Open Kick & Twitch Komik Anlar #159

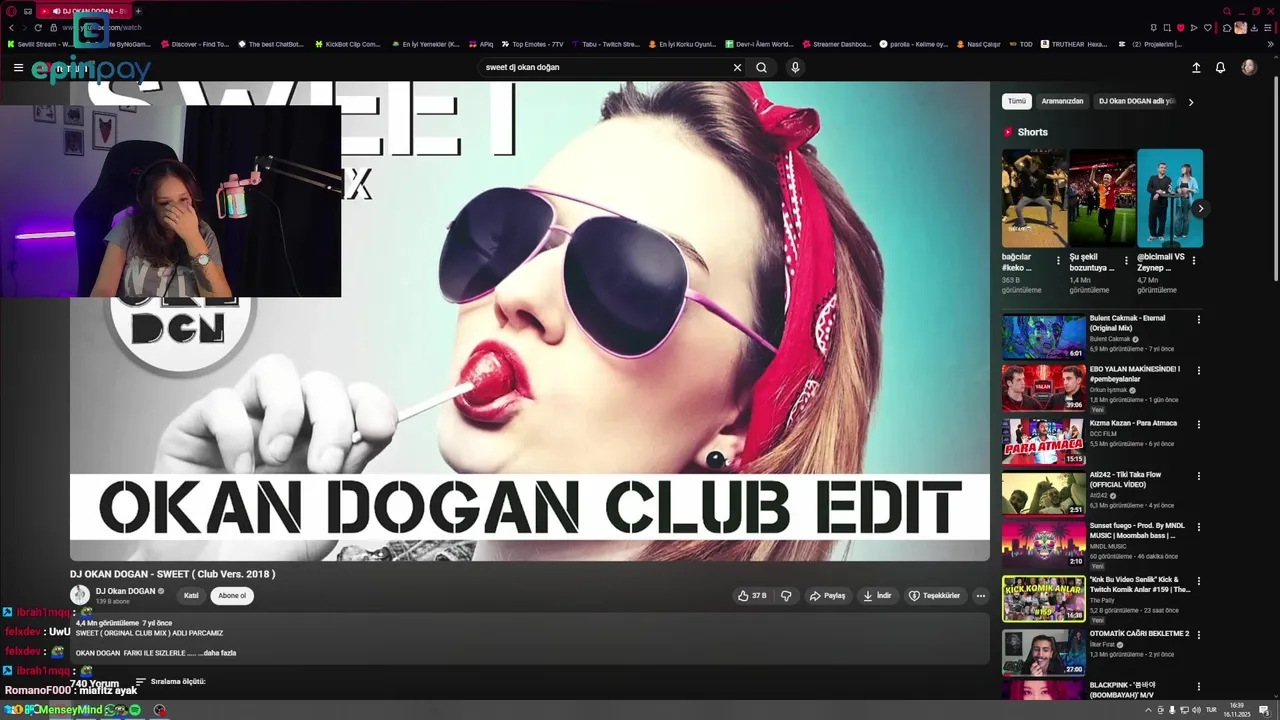pos(1043,598)
